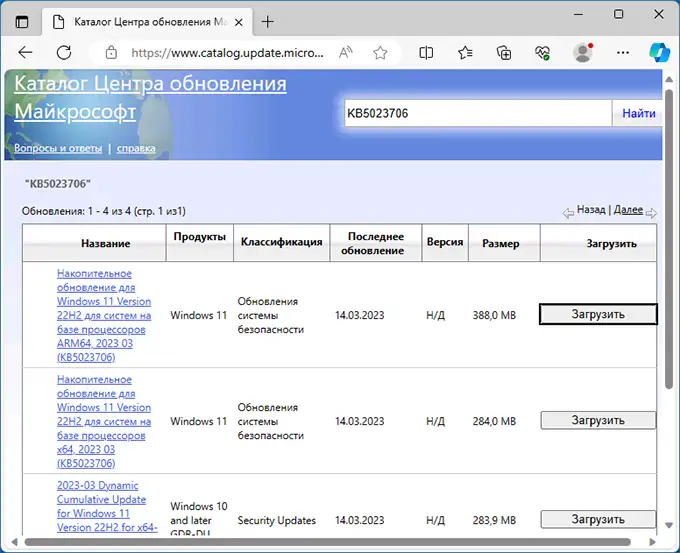
Task: View site information lock icon
Action: [x=111, y=53]
